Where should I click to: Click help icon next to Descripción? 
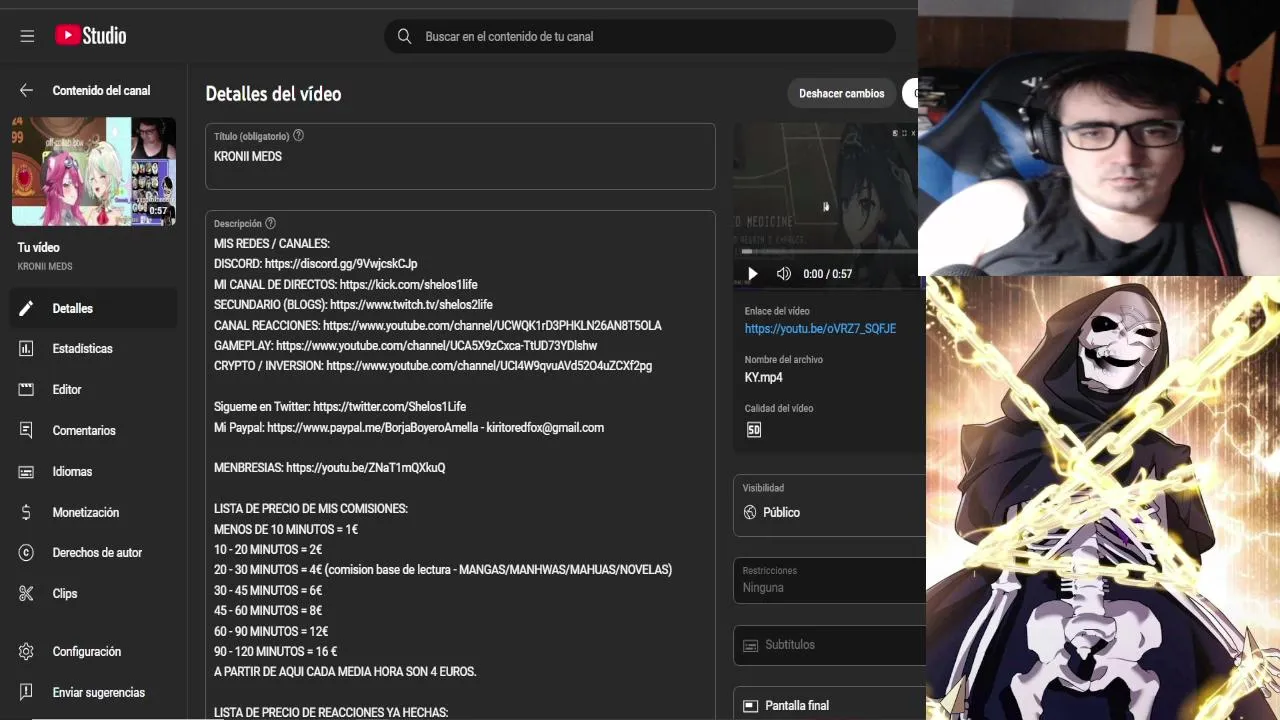(270, 224)
